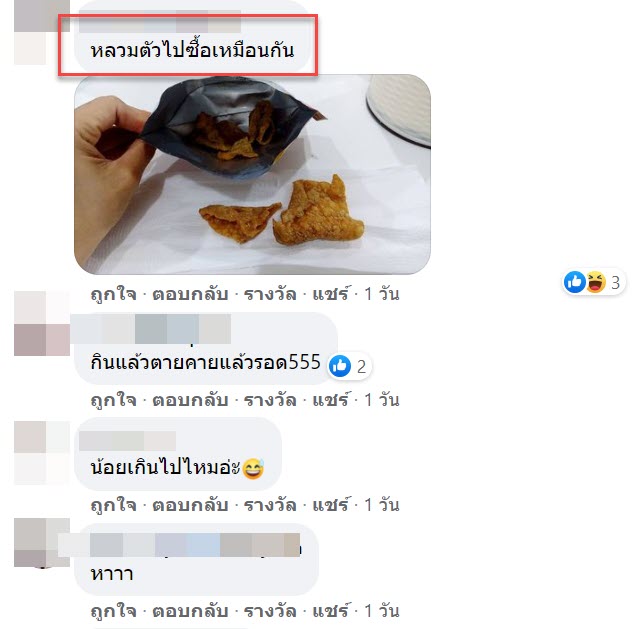Click รางวัล under the น้อยเกินไปไหมอ่ะ comment
This screenshot has height=629, width=636.
270,505
